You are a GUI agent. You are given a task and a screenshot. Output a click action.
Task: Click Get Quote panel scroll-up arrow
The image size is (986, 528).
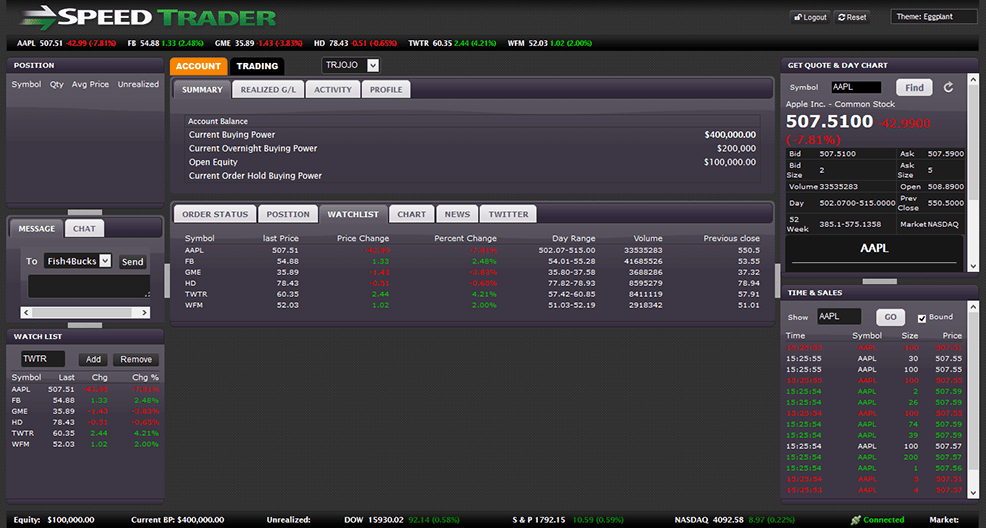[973, 82]
